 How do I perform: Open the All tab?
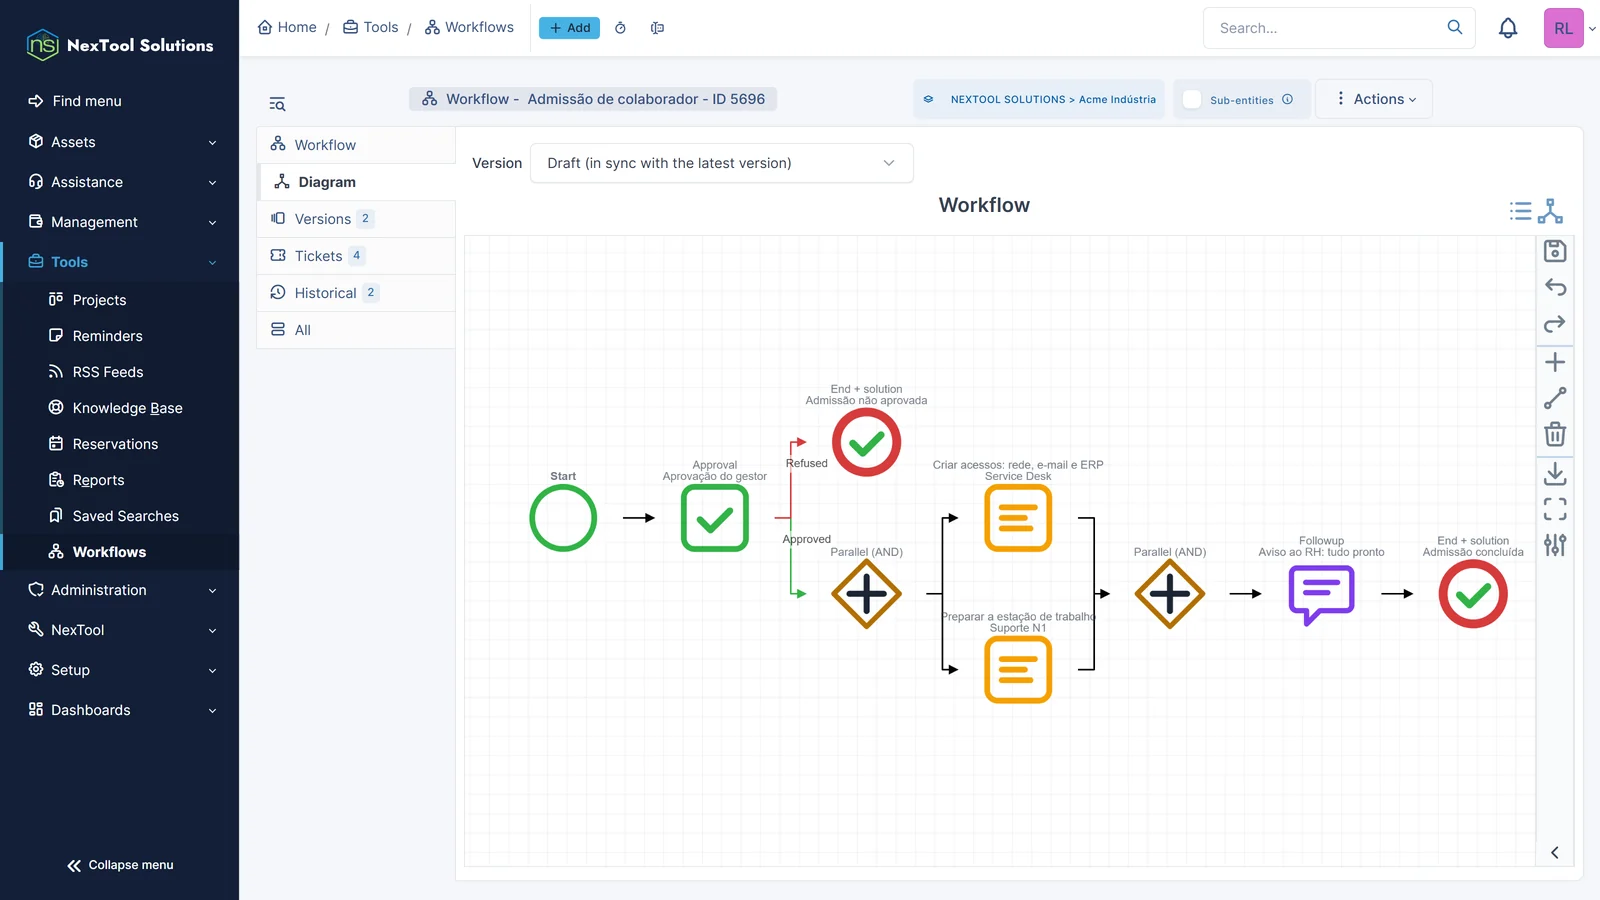click(x=356, y=330)
